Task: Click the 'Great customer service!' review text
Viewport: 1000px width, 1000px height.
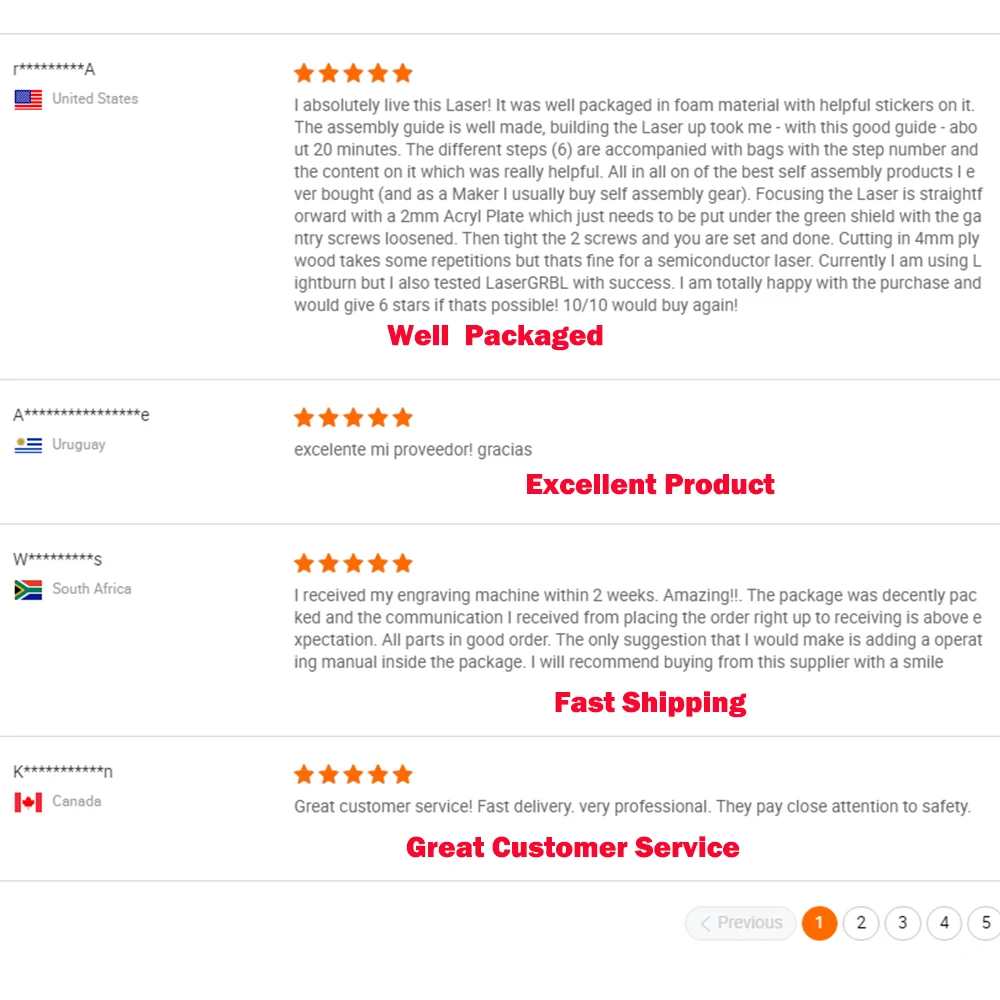Action: point(632,806)
